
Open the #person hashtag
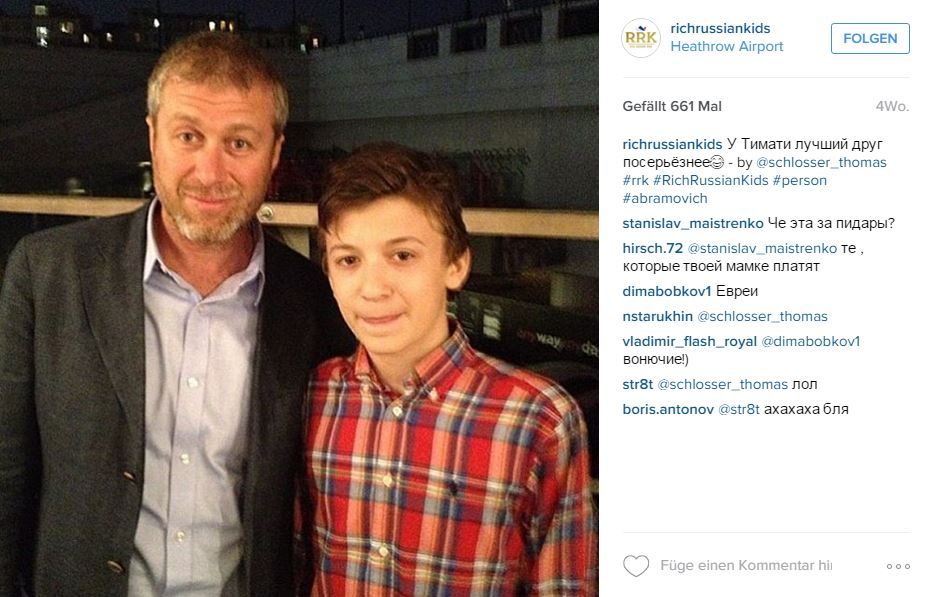(800, 180)
